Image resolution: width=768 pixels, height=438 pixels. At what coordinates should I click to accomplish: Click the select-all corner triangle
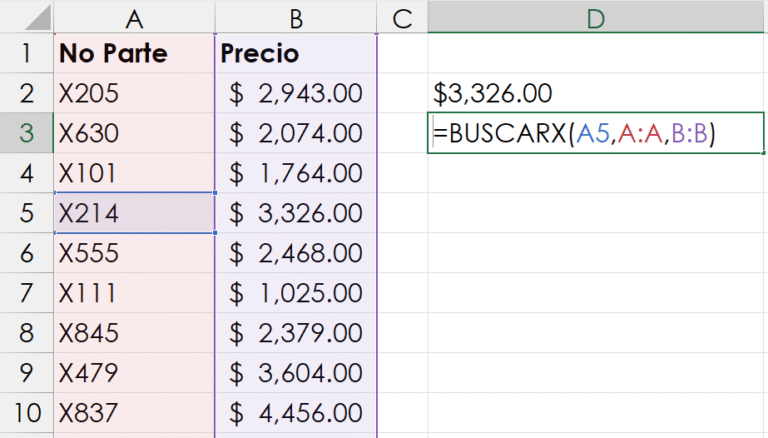pos(28,17)
